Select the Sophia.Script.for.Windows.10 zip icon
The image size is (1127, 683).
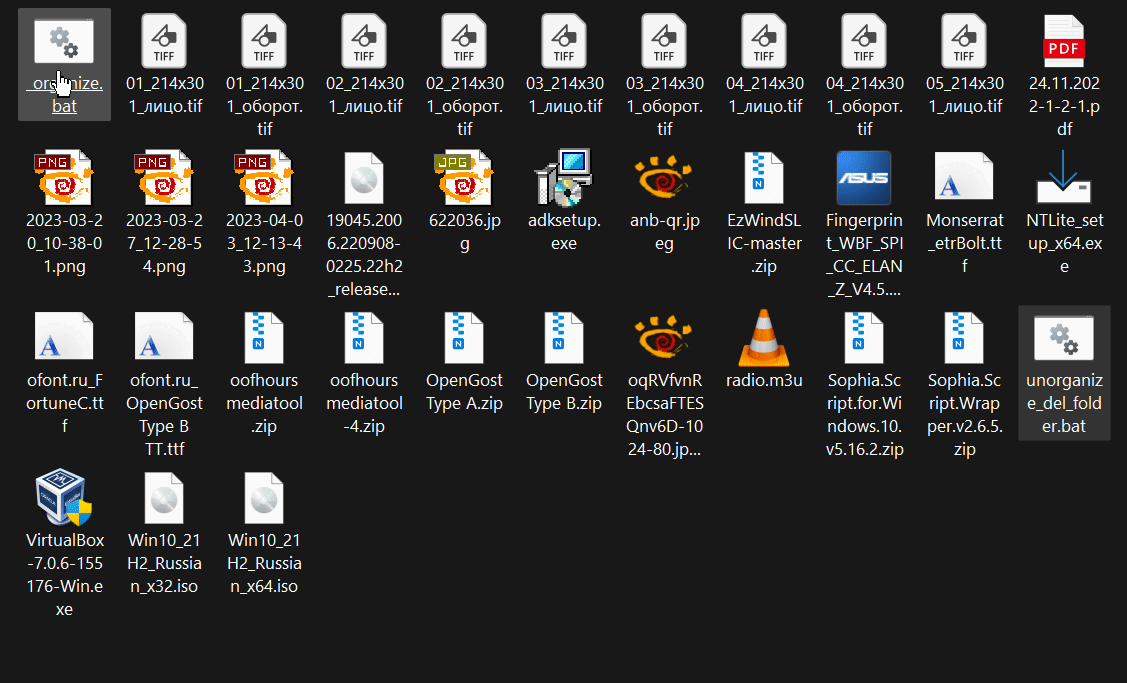click(863, 338)
